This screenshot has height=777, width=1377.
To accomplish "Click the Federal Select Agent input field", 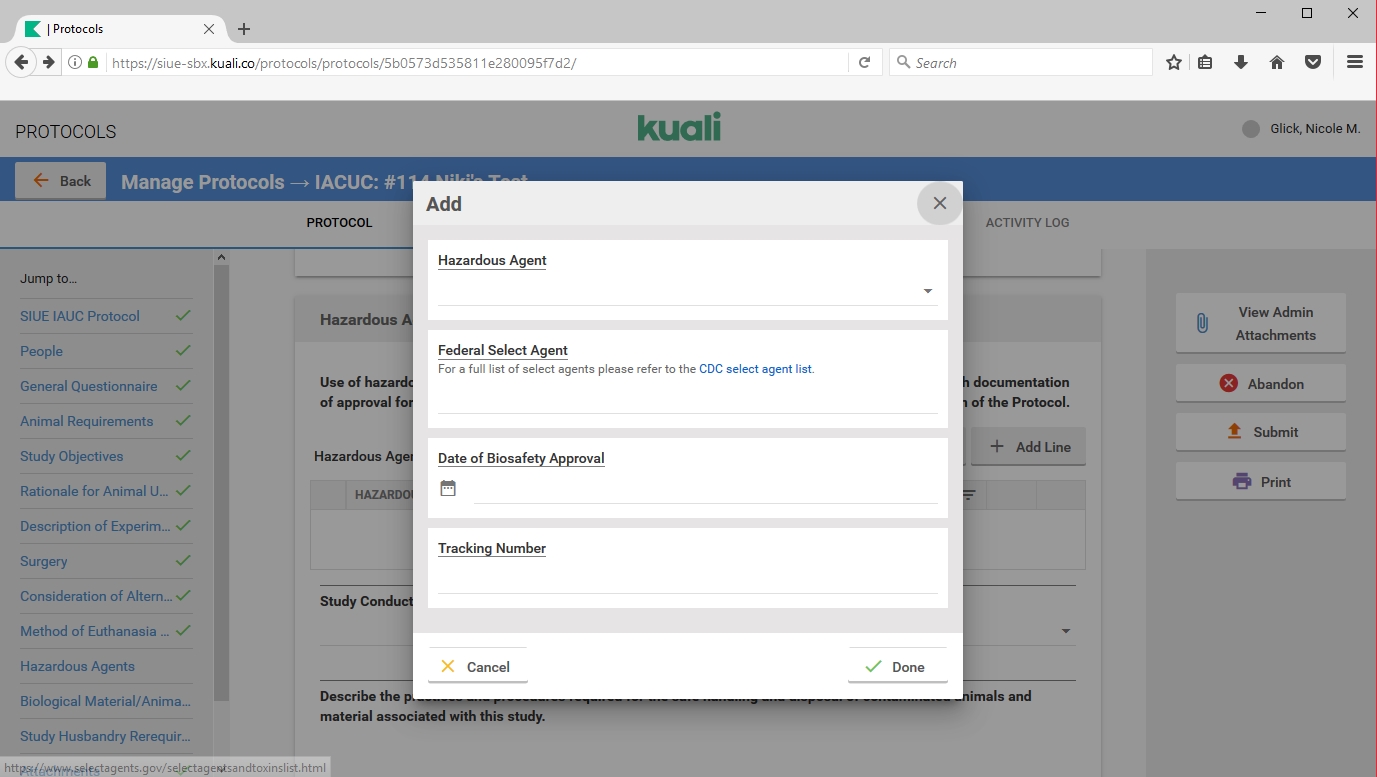I will (687, 398).
